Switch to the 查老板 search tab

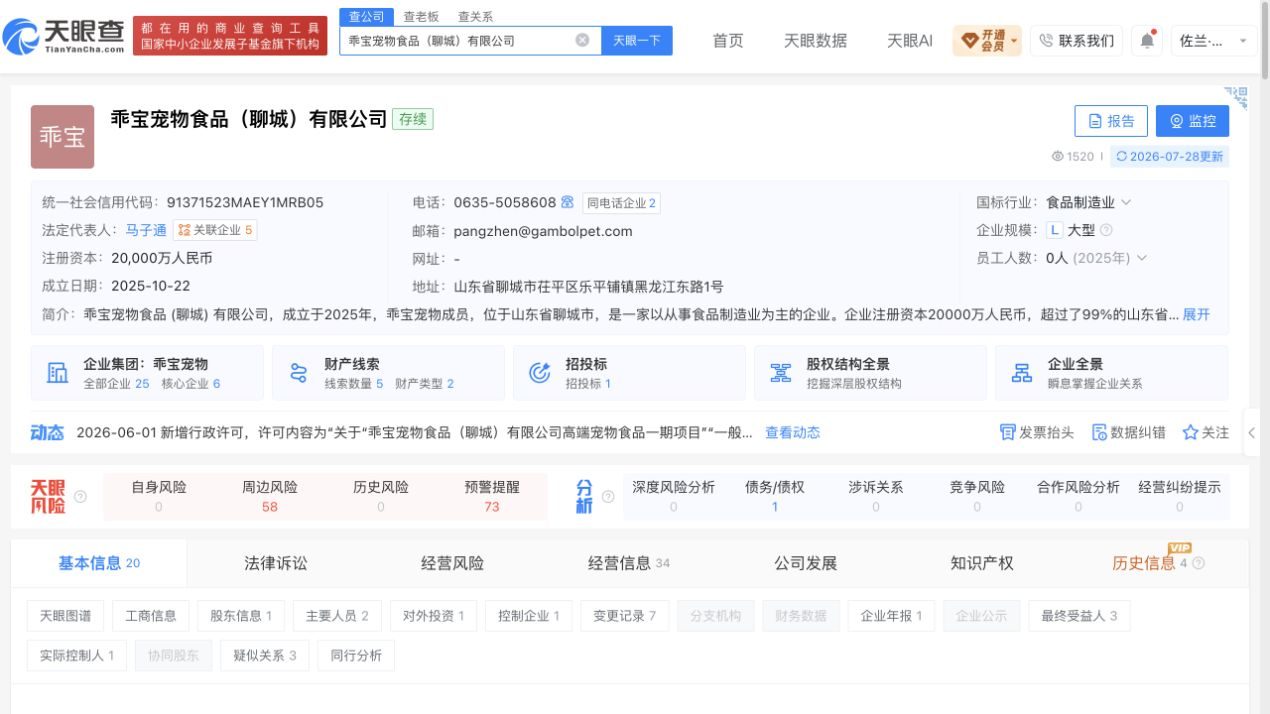(x=421, y=16)
